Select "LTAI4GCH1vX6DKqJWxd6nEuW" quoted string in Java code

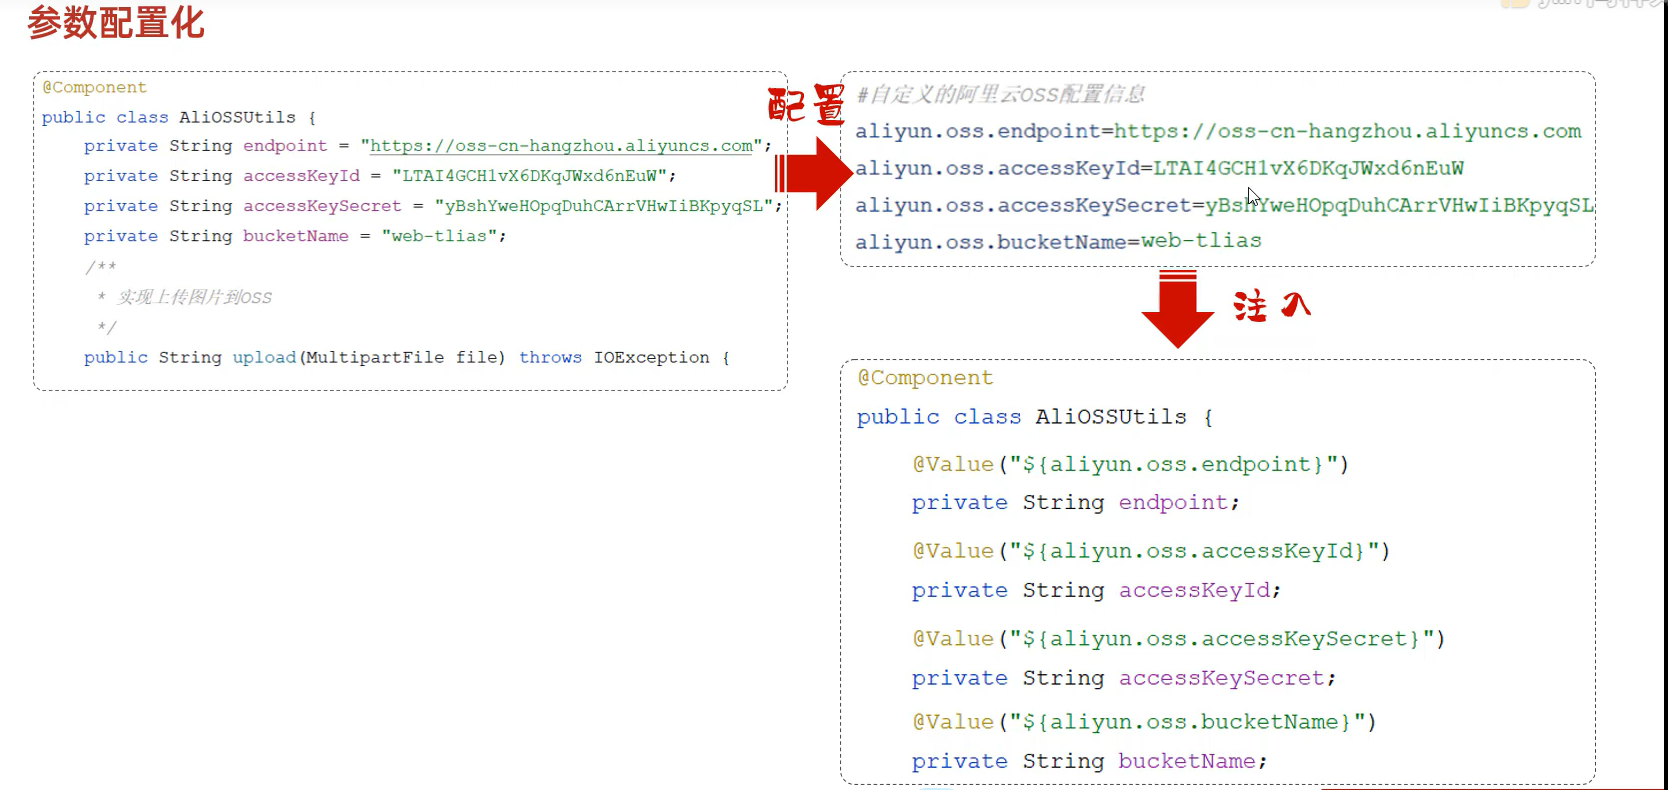tap(529, 176)
